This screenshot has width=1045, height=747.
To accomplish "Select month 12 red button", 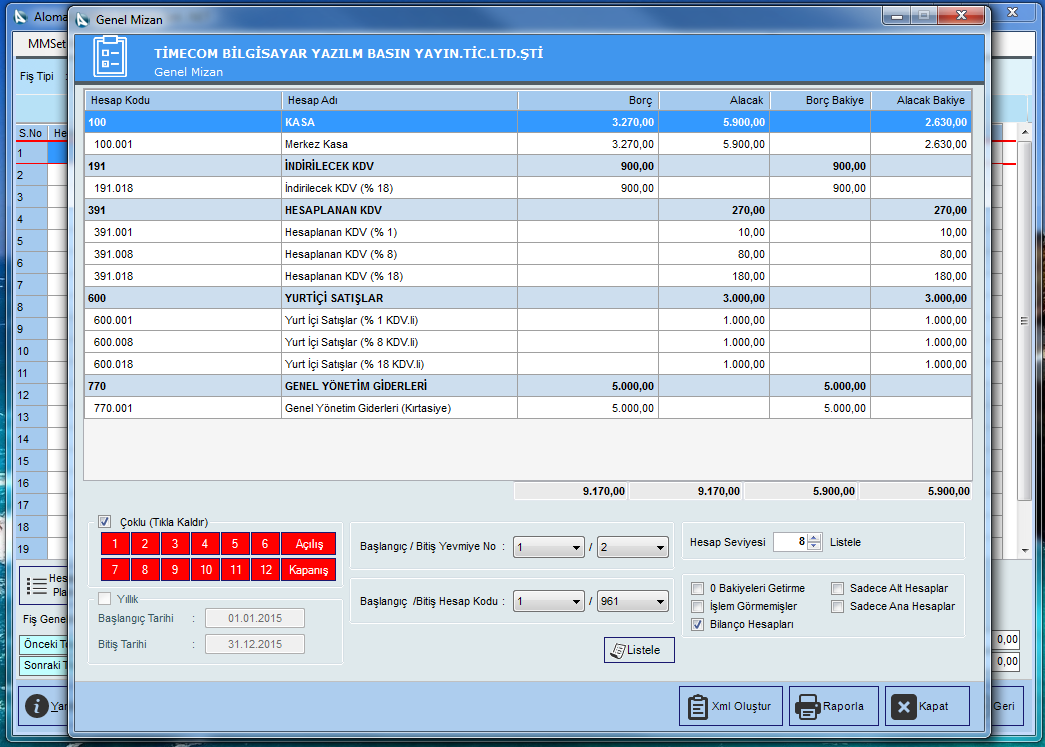I will [266, 570].
